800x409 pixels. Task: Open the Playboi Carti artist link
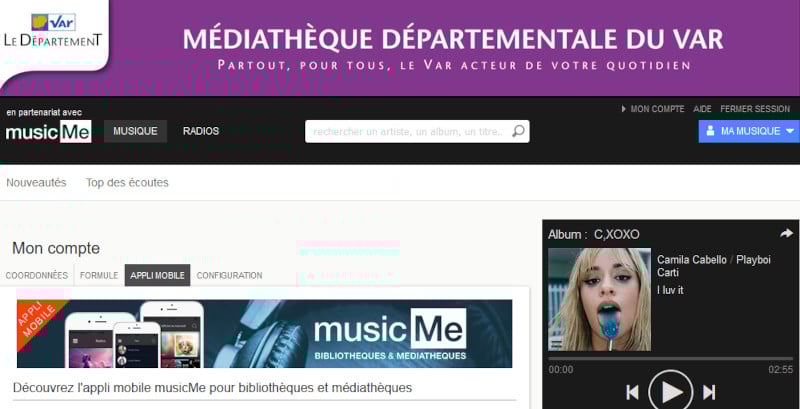[x=713, y=266]
